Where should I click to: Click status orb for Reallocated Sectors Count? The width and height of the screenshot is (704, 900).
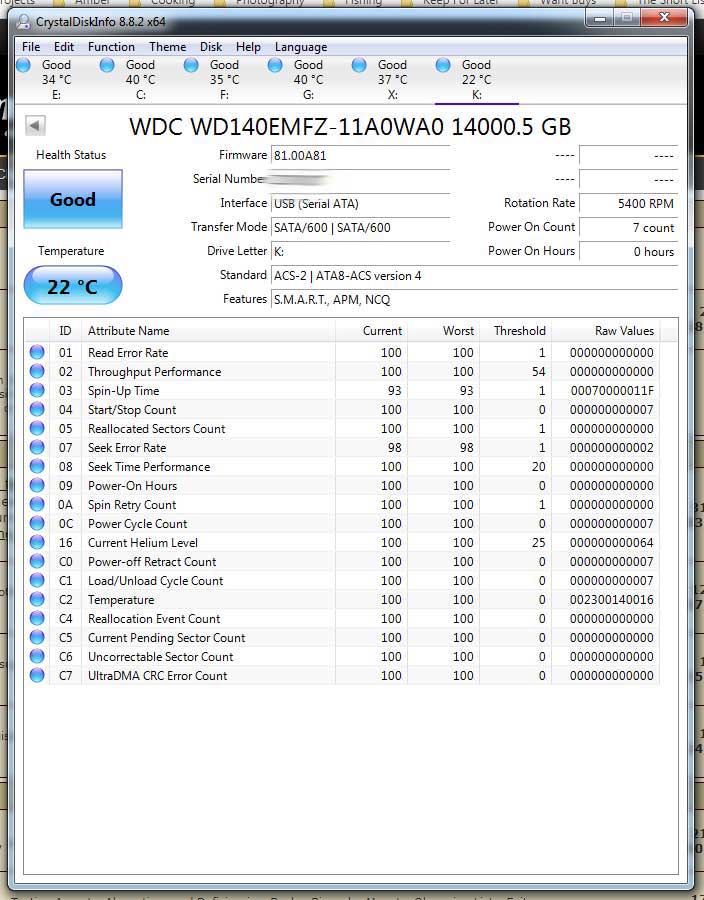(x=37, y=428)
